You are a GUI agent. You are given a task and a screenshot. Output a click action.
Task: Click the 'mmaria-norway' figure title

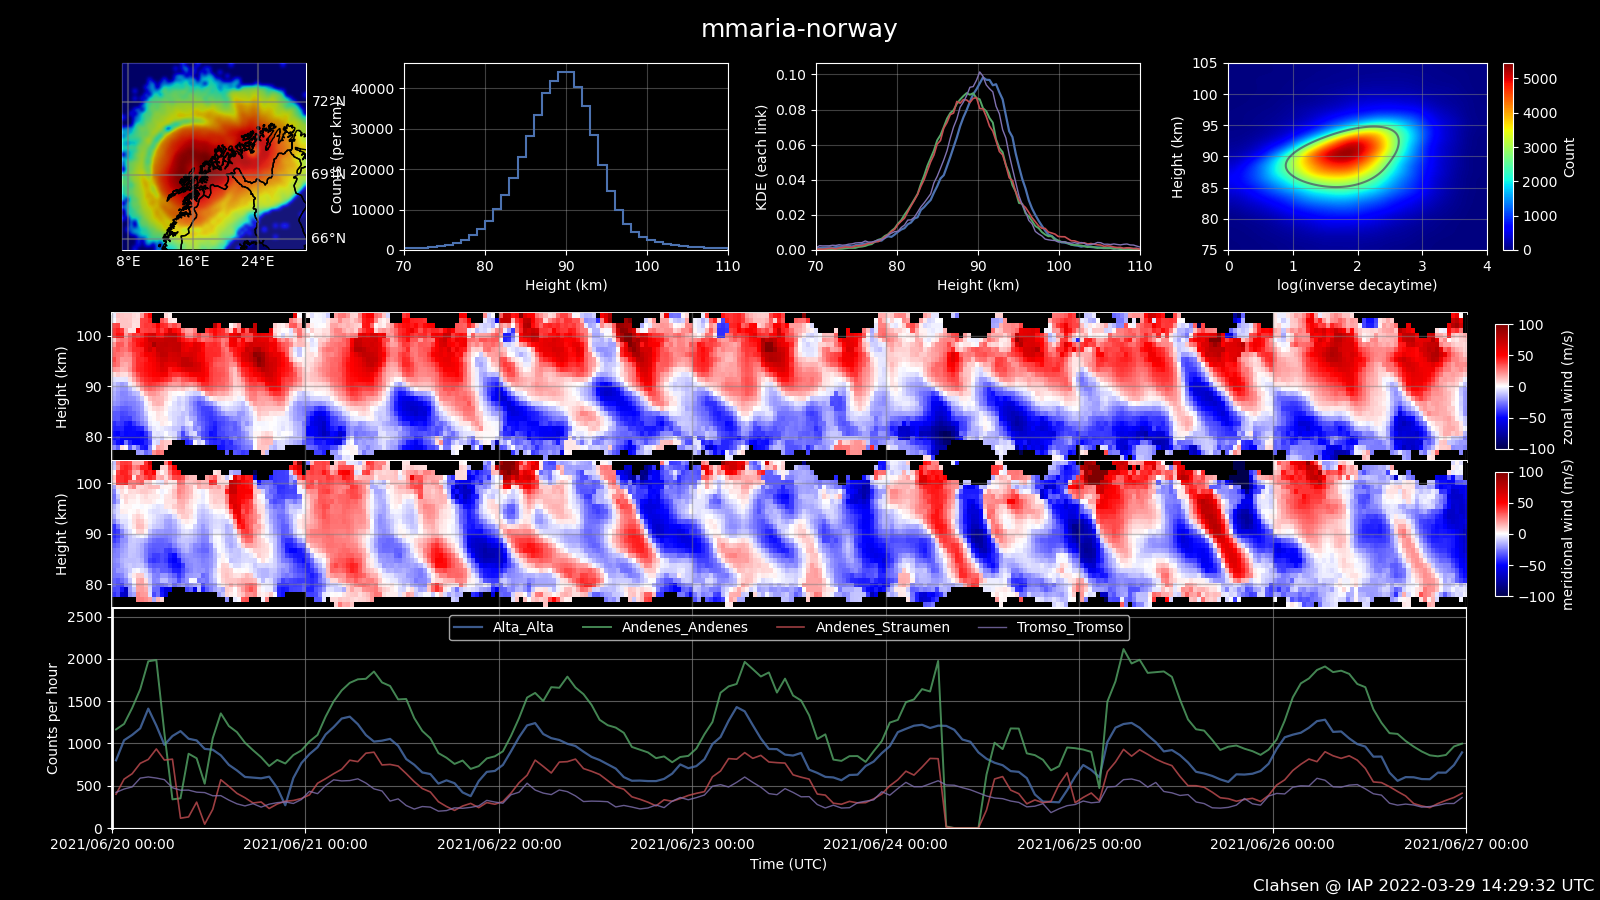(799, 29)
